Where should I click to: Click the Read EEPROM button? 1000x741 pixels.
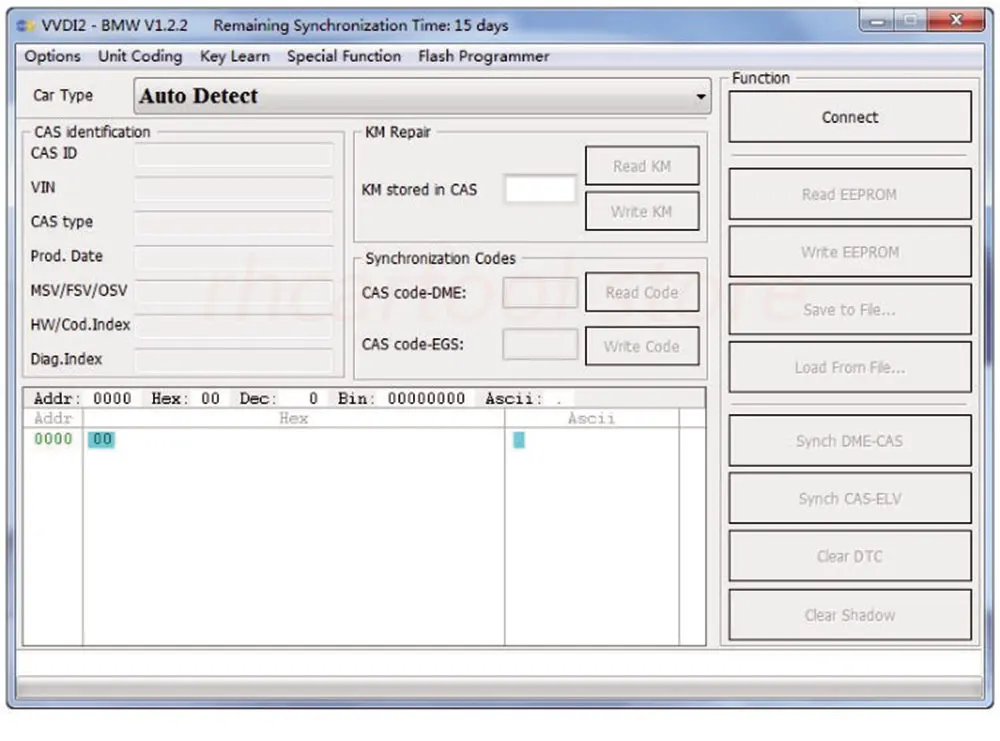[849, 194]
